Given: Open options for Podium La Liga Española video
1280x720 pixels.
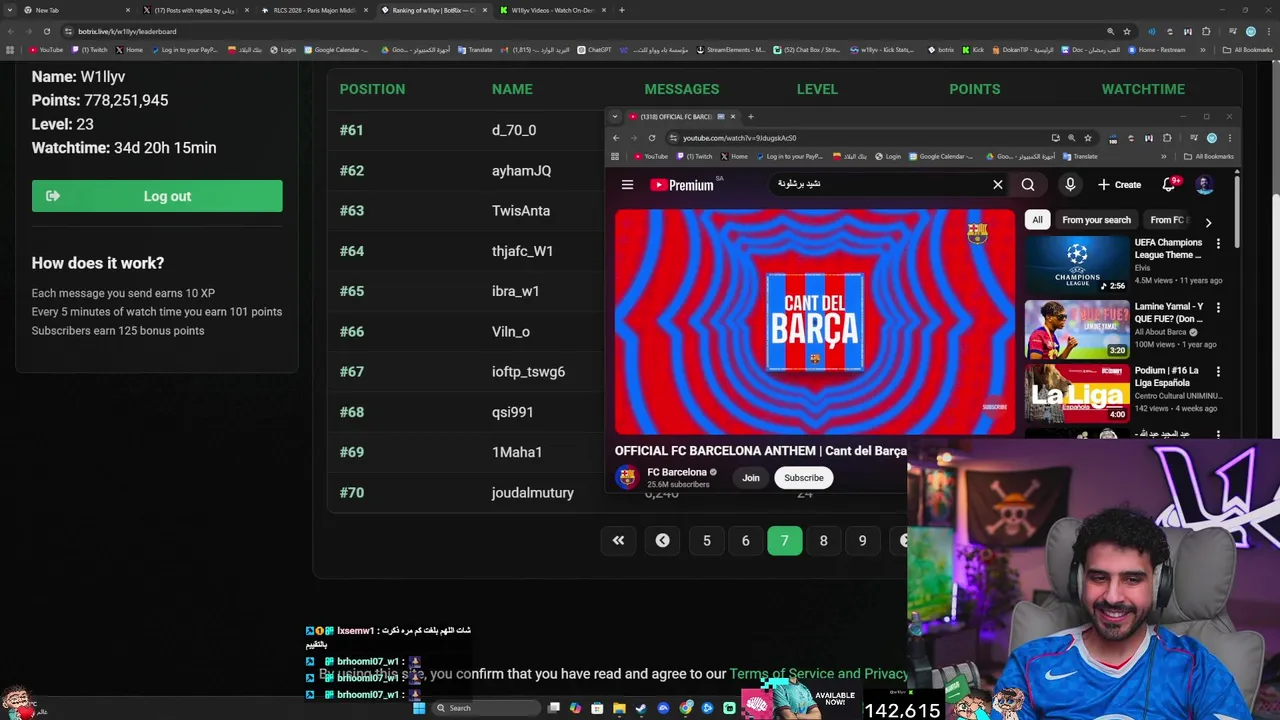Looking at the screenshot, I should click(x=1218, y=371).
